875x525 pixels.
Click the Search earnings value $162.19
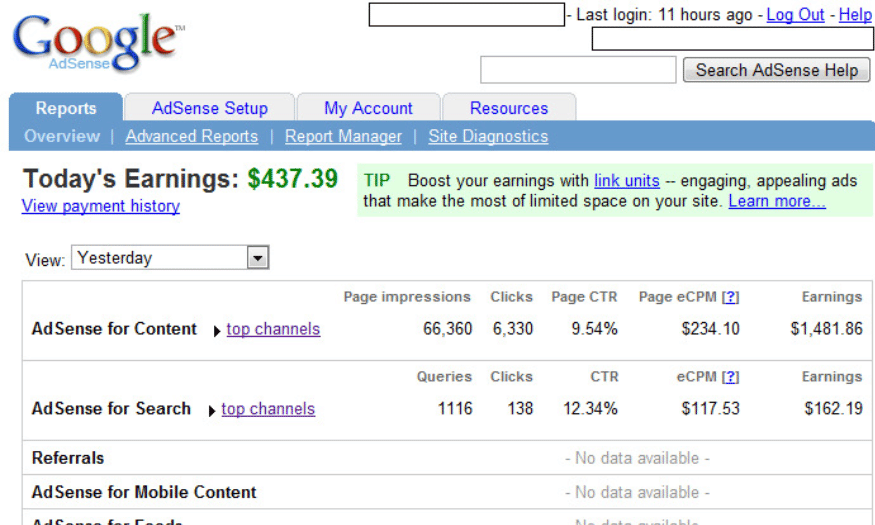pos(834,408)
